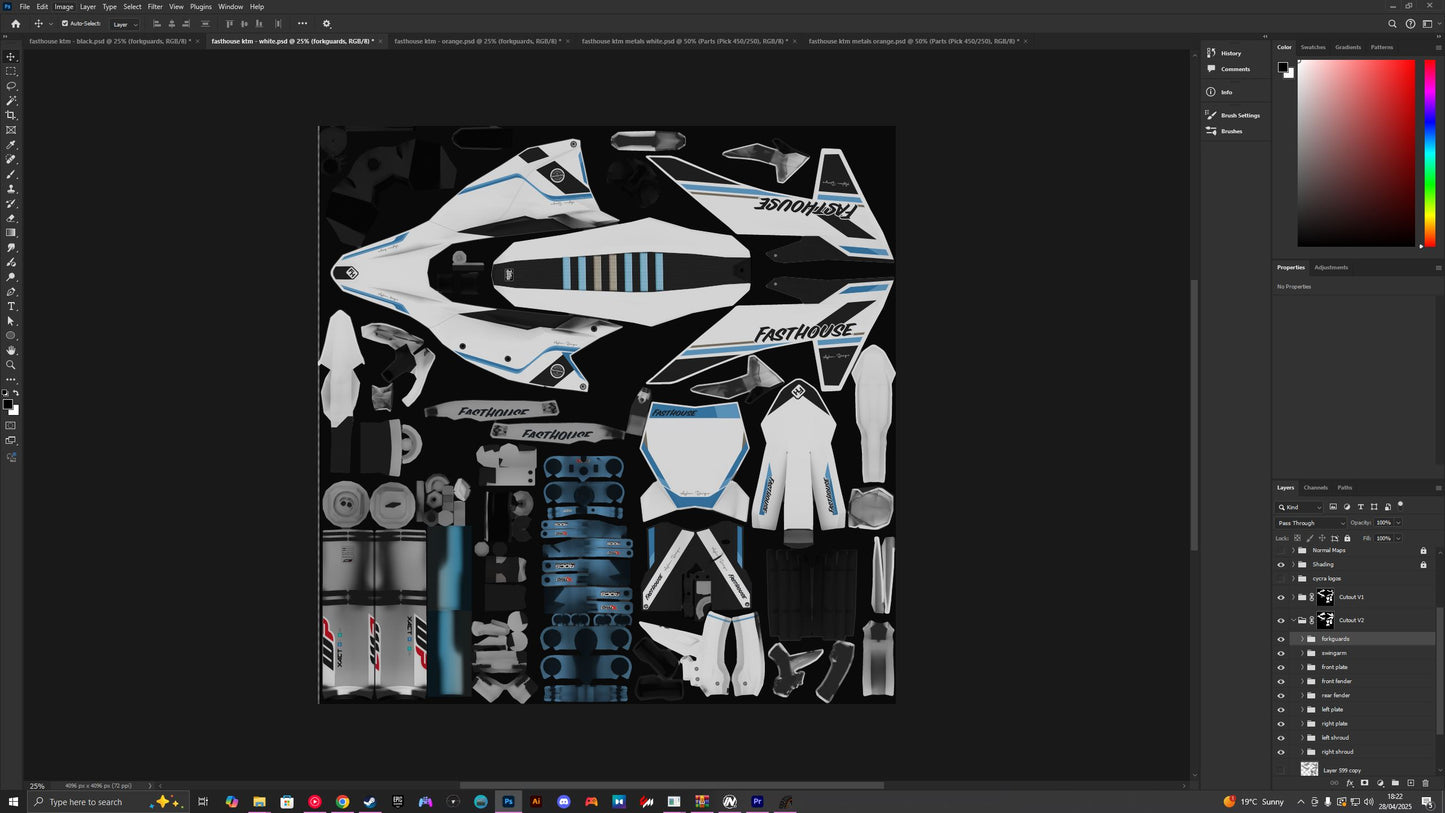Click the delete layer trash icon
The width and height of the screenshot is (1445, 813).
1425,783
